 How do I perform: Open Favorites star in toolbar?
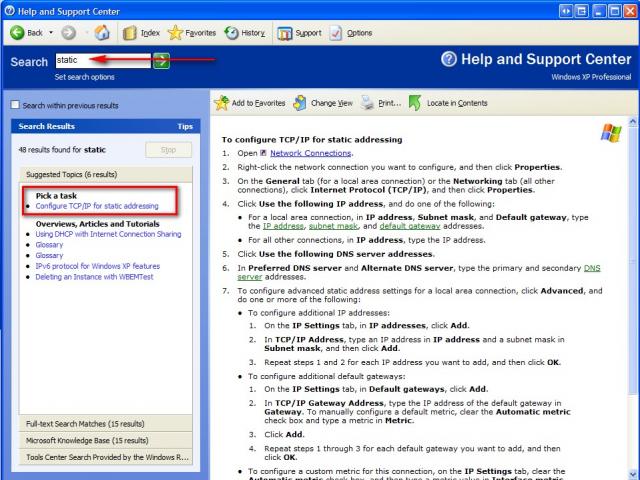click(176, 33)
